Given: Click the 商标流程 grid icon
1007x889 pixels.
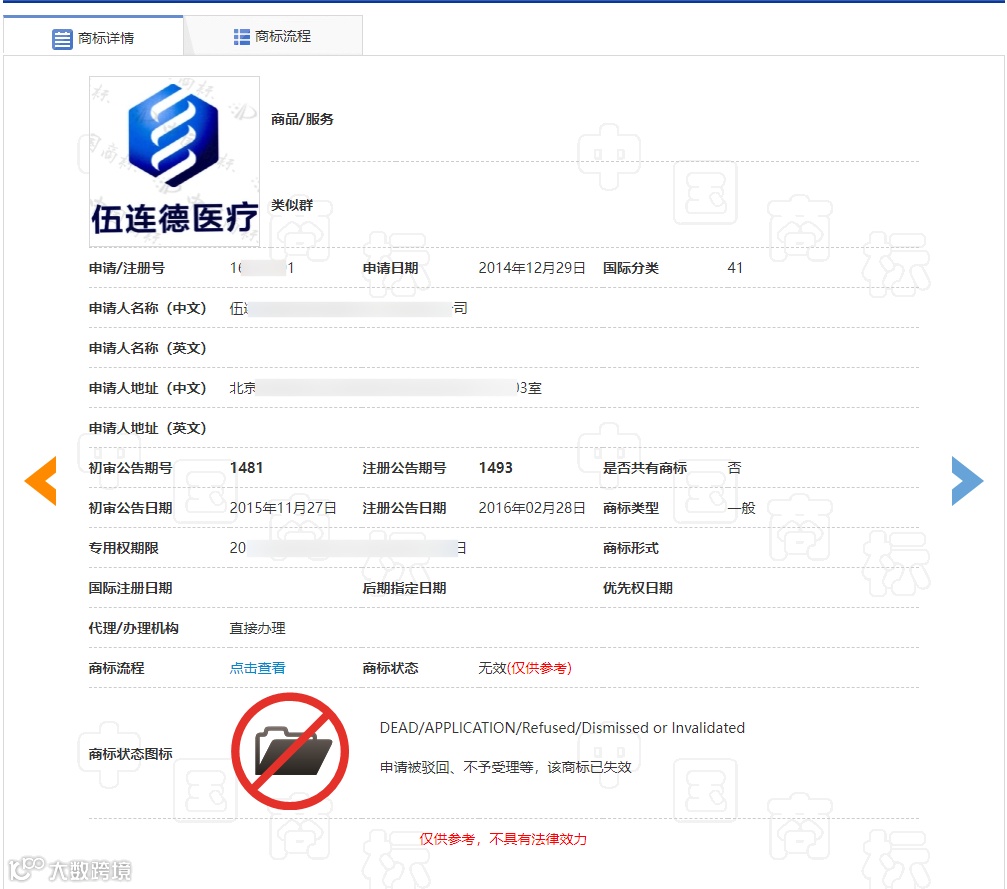Looking at the screenshot, I should point(241,37).
